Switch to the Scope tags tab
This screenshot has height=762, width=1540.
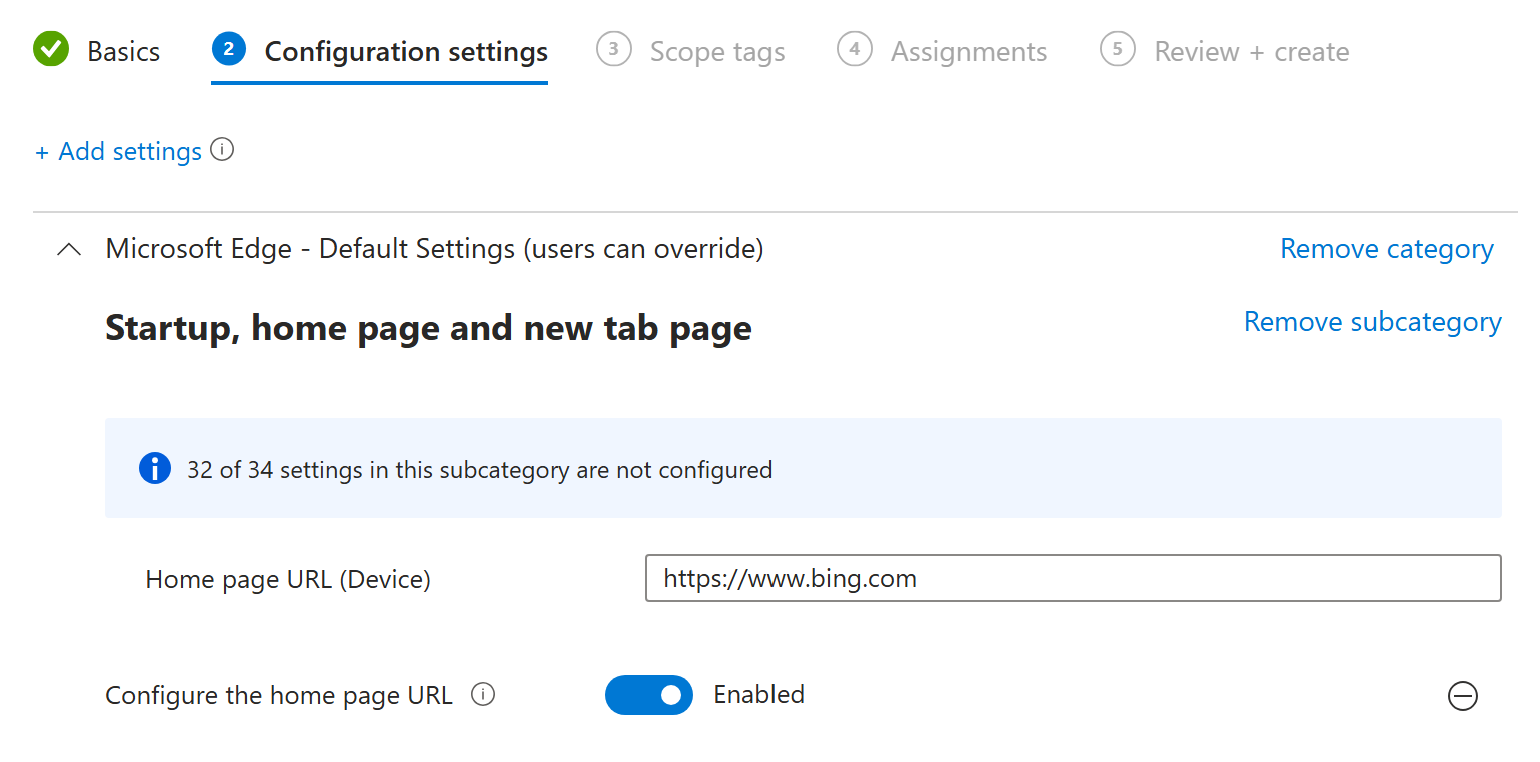(717, 52)
